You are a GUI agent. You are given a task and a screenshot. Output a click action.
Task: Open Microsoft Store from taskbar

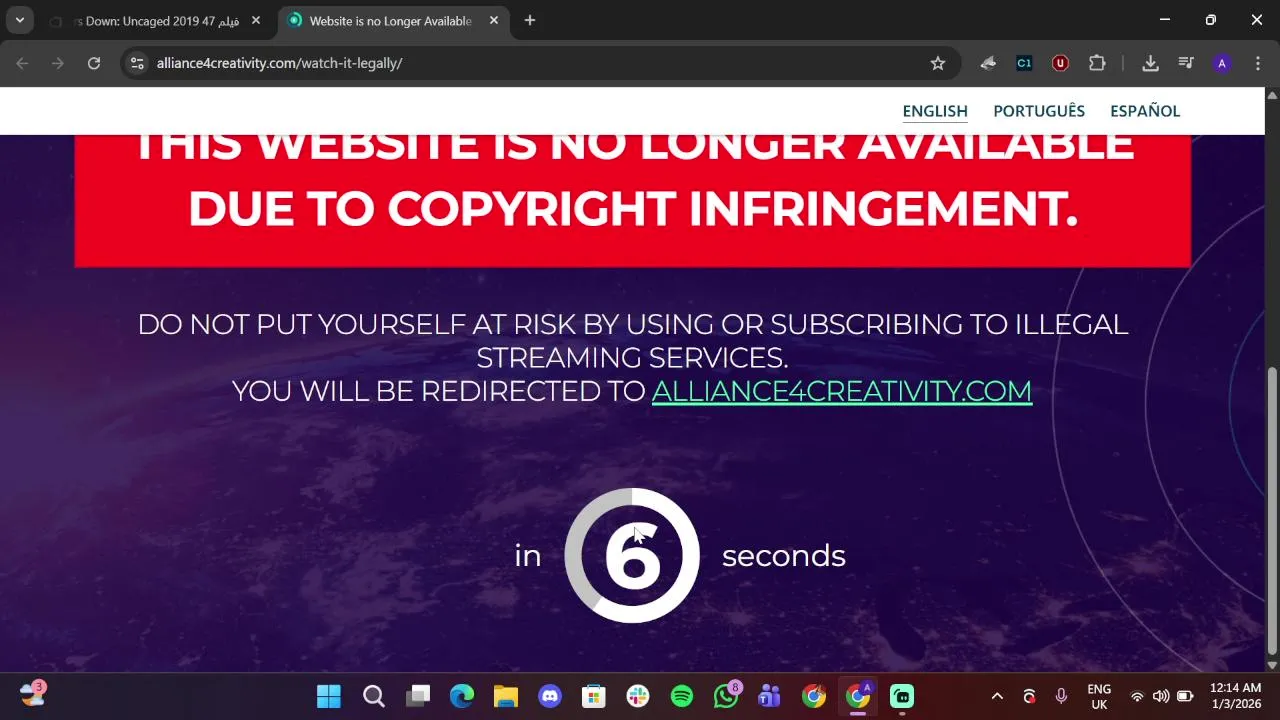[x=594, y=696]
